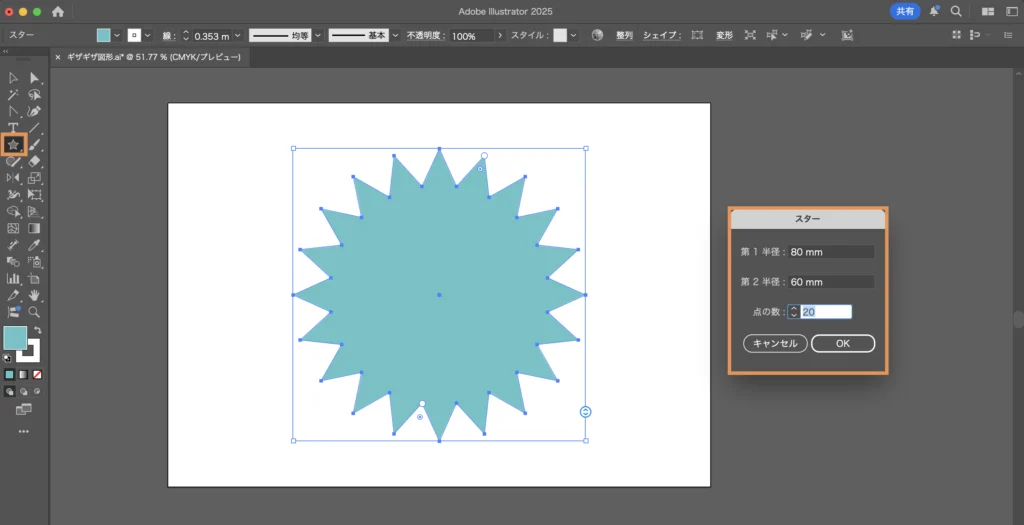Open the stroke weight dropdown

pos(237,35)
